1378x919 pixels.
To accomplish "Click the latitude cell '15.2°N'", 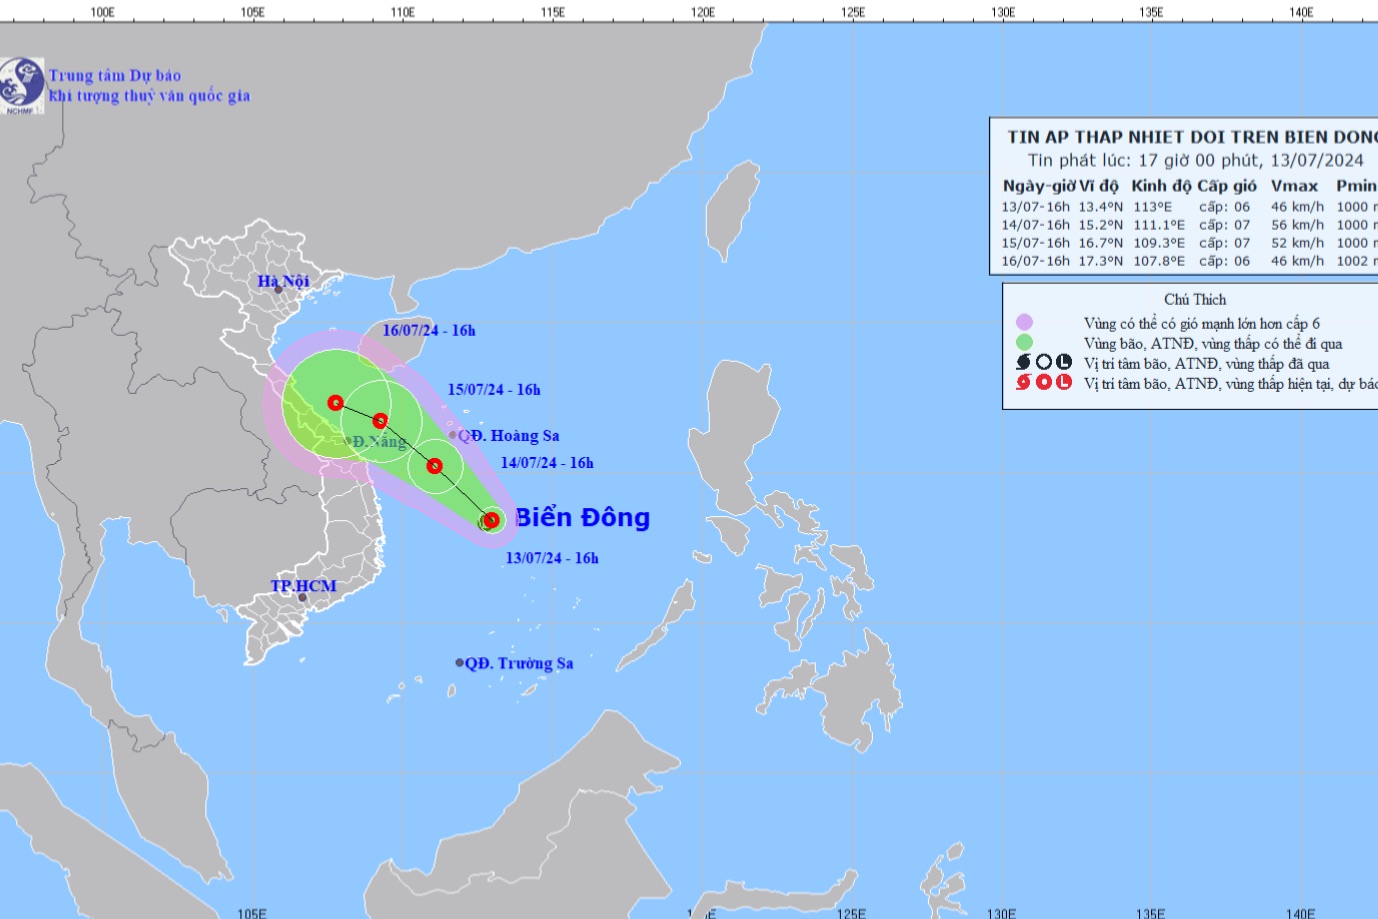I will [x=1101, y=225].
